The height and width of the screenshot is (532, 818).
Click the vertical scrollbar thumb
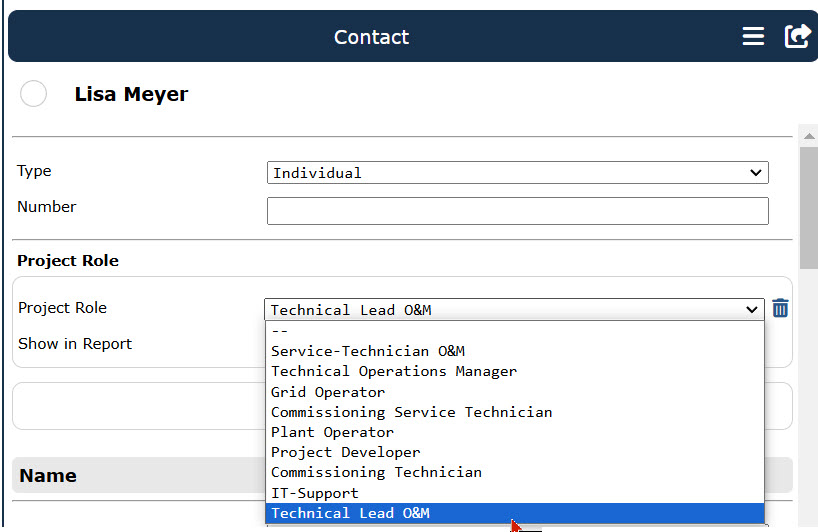coord(809,208)
